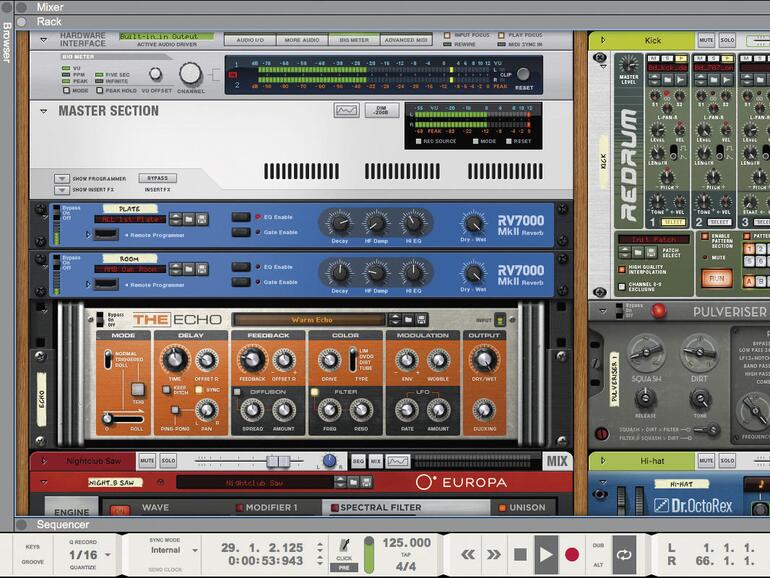Viewport: 770px width, 578px height.
Task: Toggle the metronome Click icon
Action: point(344,546)
